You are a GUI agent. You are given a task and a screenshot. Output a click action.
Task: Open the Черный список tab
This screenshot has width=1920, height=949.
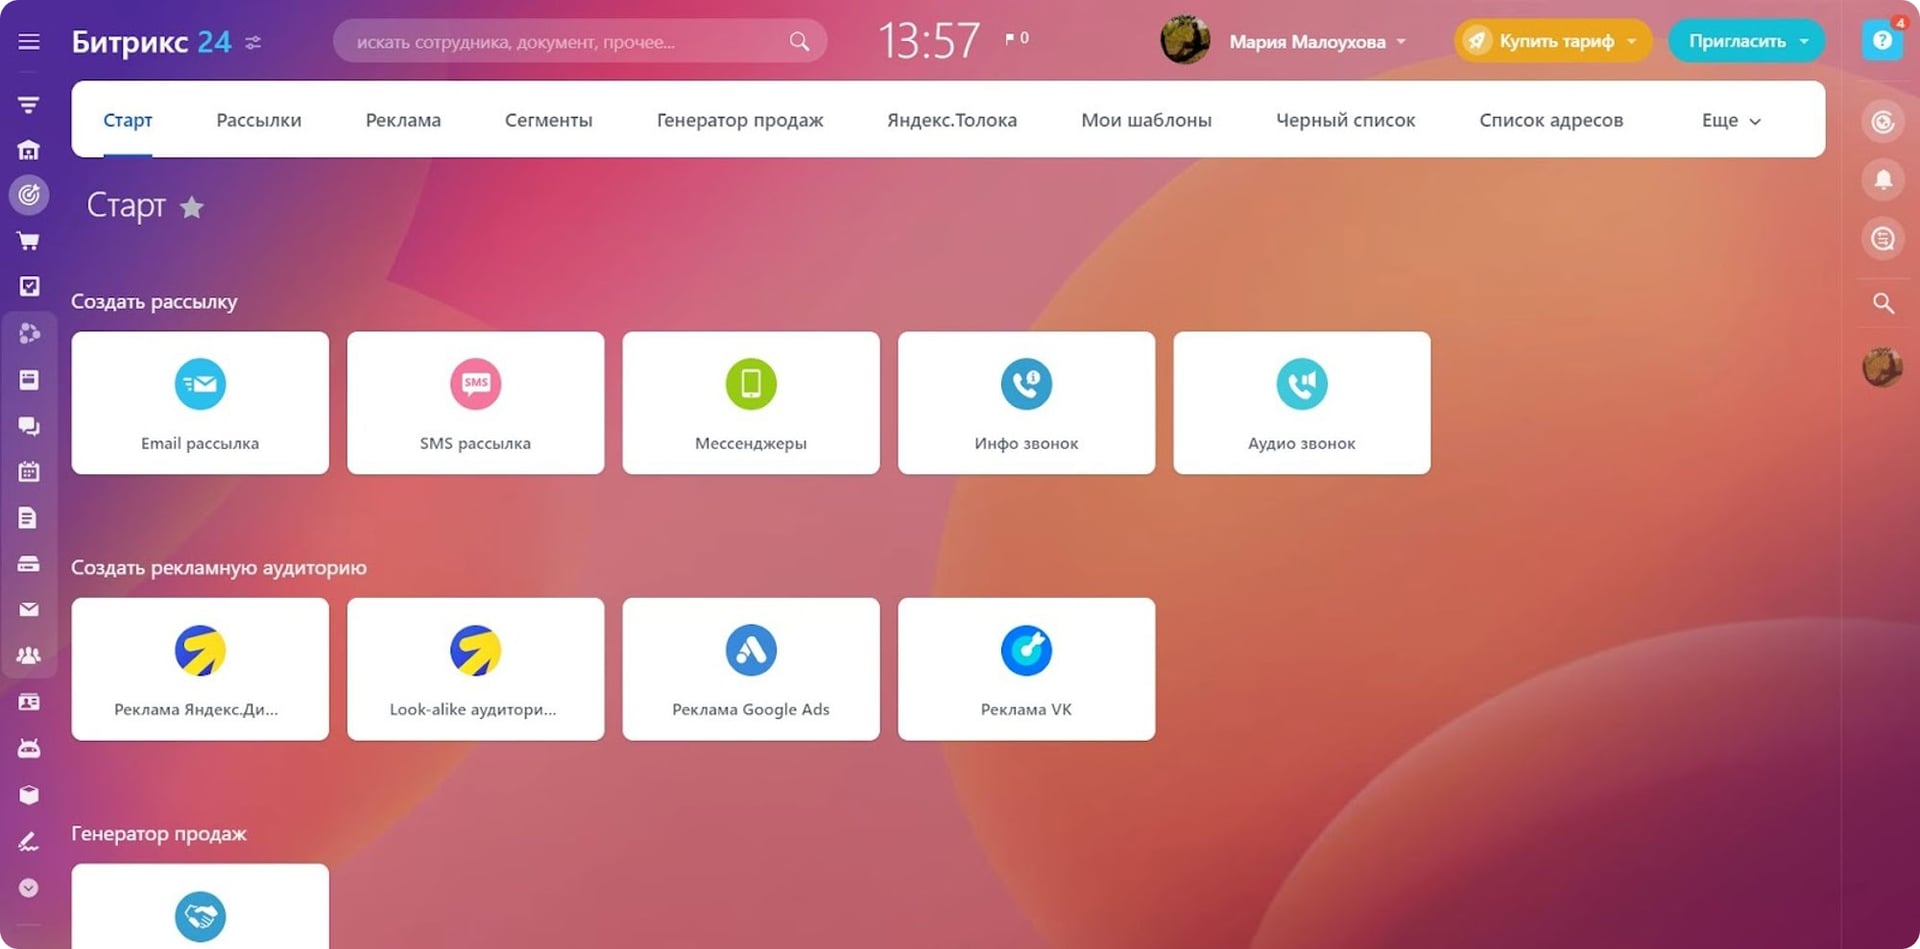pos(1345,120)
